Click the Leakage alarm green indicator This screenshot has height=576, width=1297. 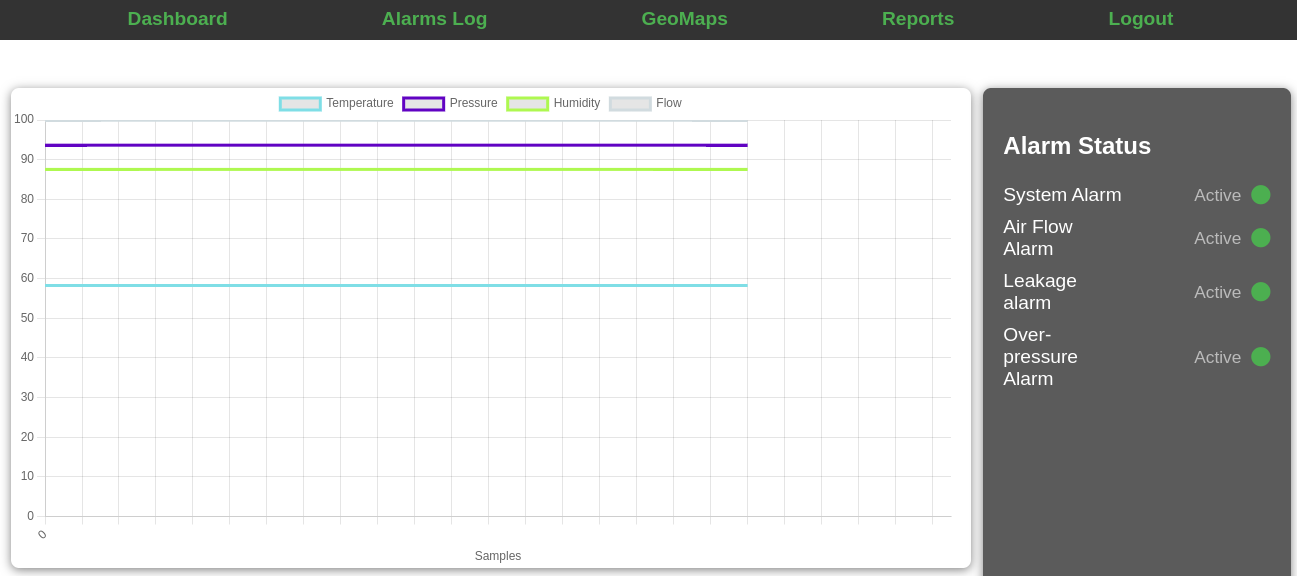[1261, 292]
